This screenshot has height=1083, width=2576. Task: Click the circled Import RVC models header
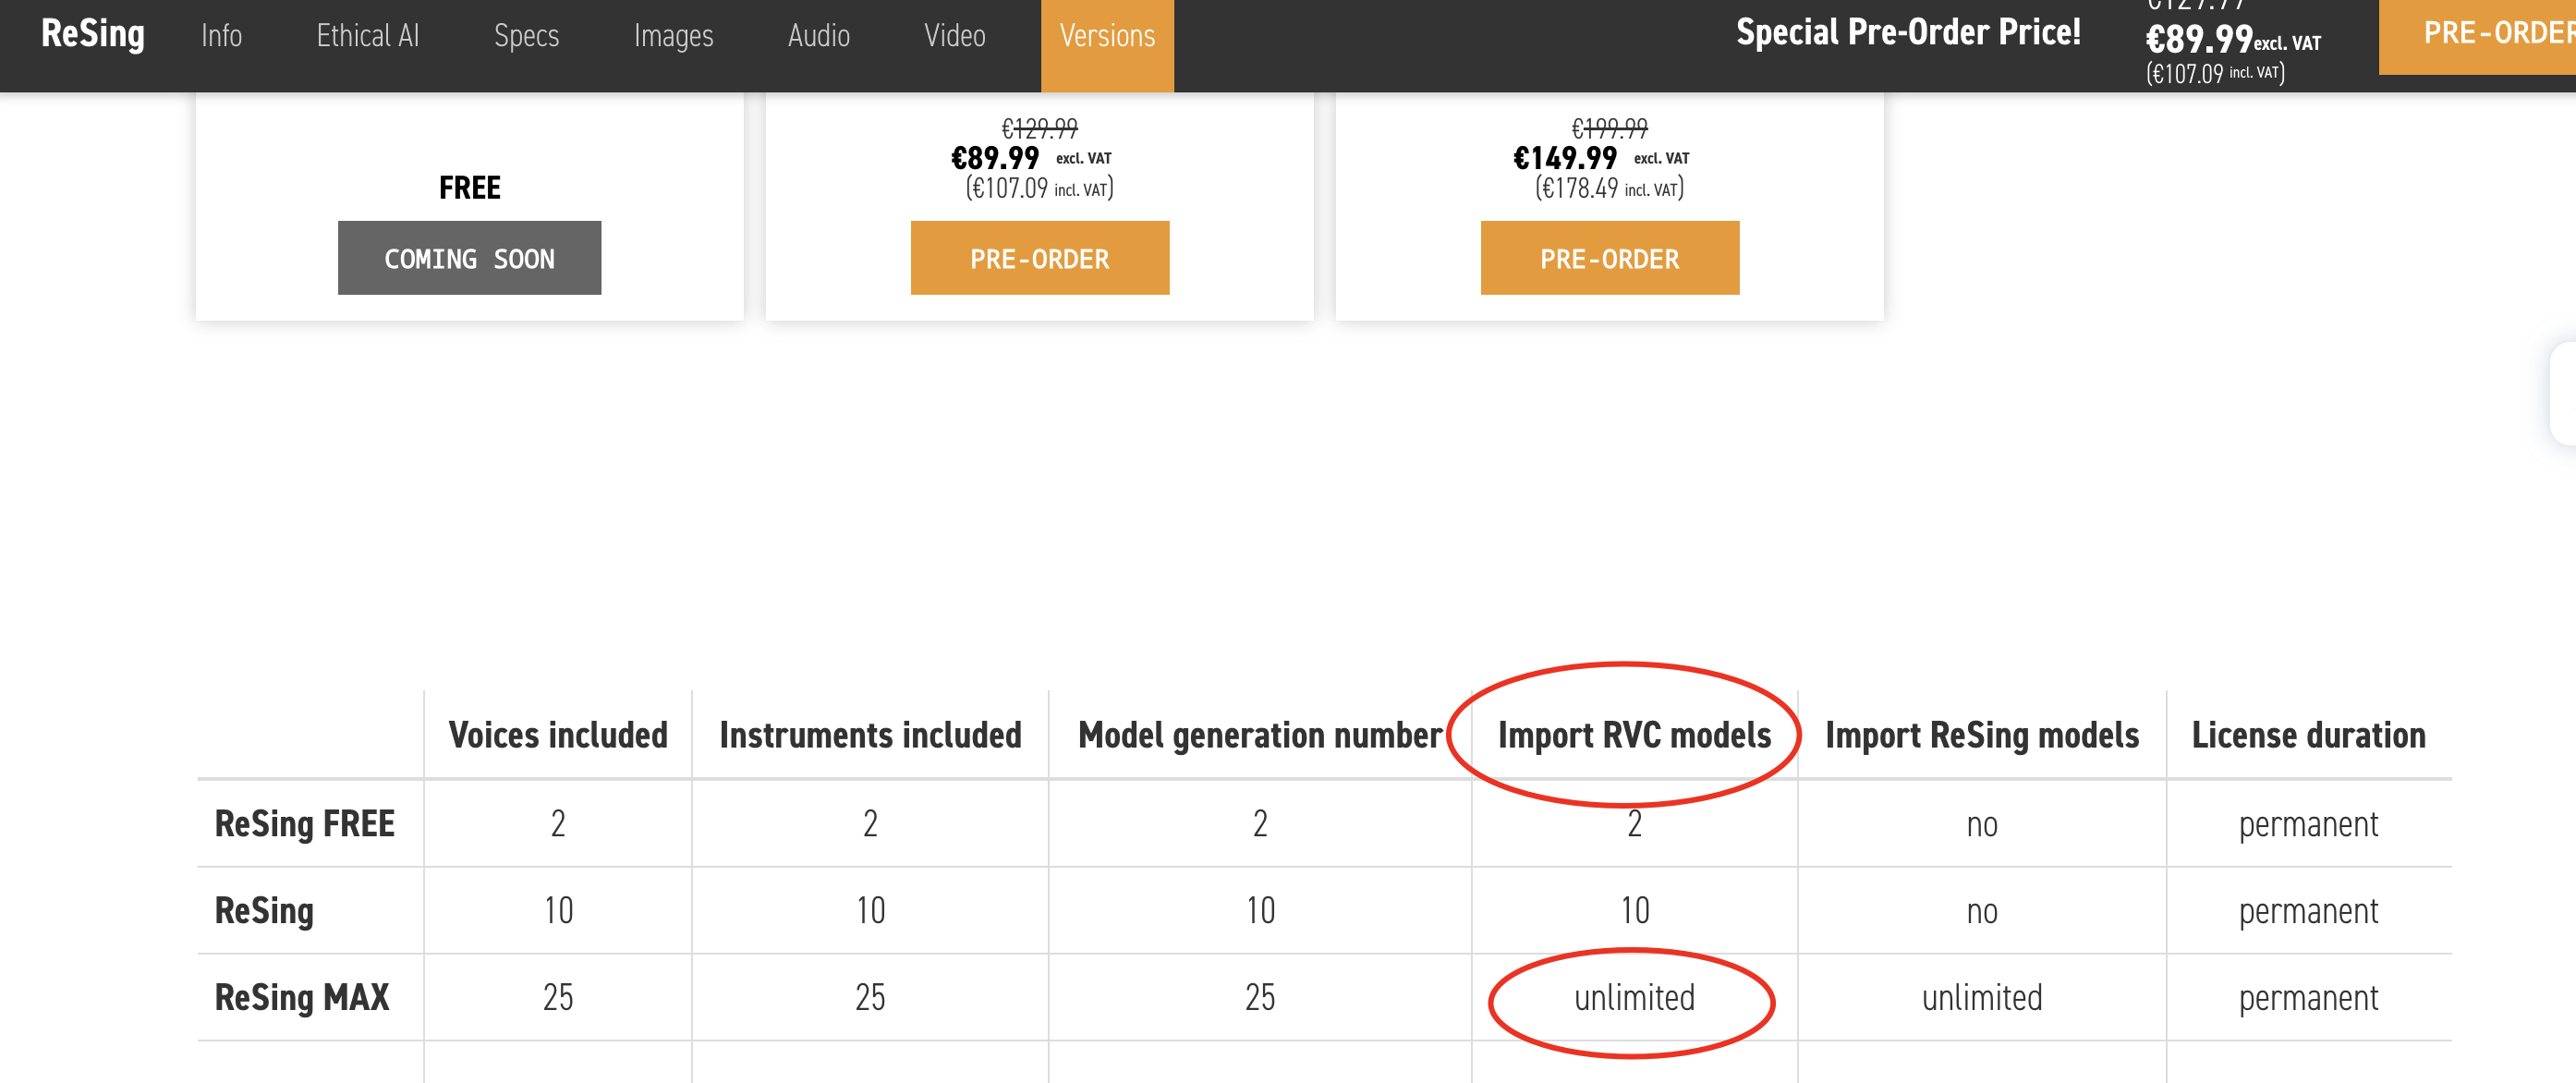[x=1634, y=735]
